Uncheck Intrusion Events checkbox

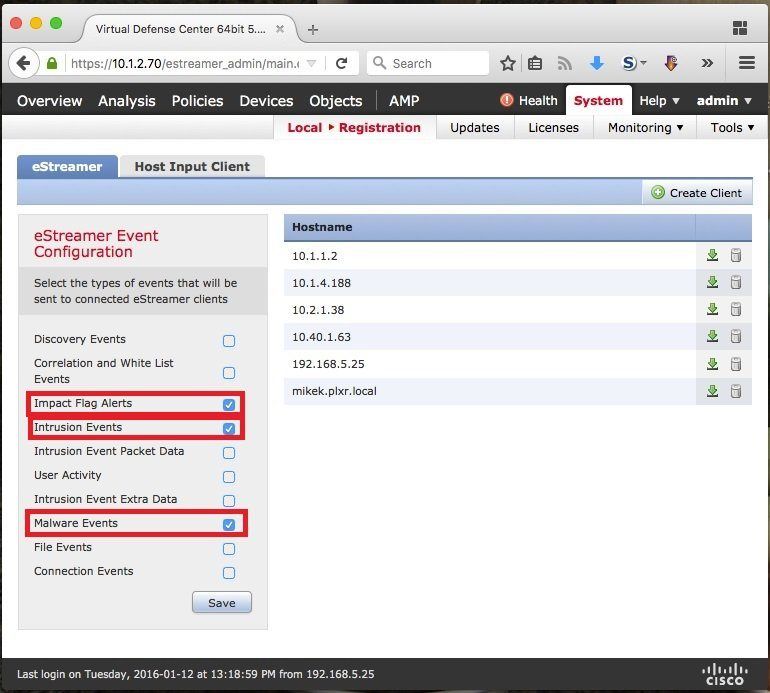[x=229, y=428]
